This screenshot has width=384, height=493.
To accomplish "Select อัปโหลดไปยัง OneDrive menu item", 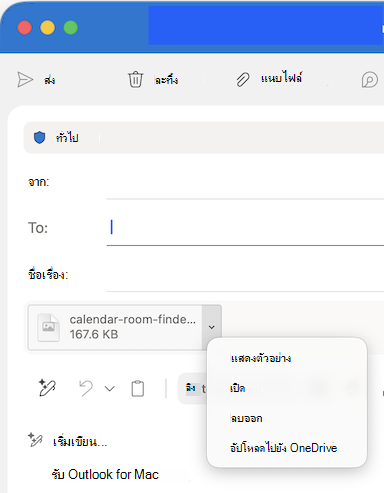I will pyautogui.click(x=284, y=448).
